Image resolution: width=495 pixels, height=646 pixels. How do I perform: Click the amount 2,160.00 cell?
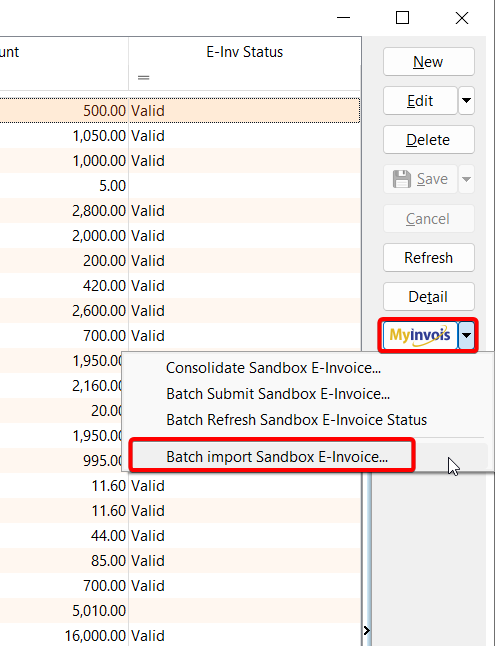click(x=62, y=386)
